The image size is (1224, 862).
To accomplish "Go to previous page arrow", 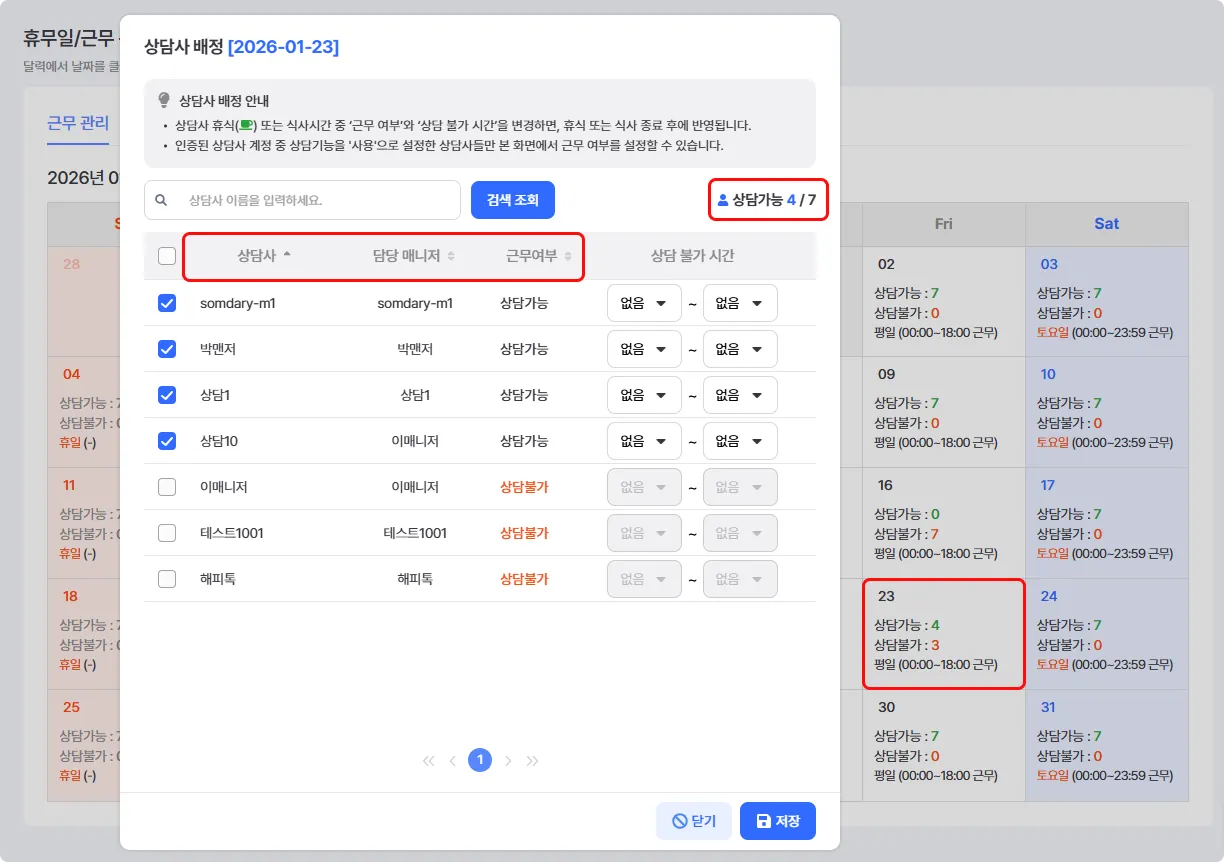I will click(x=452, y=761).
